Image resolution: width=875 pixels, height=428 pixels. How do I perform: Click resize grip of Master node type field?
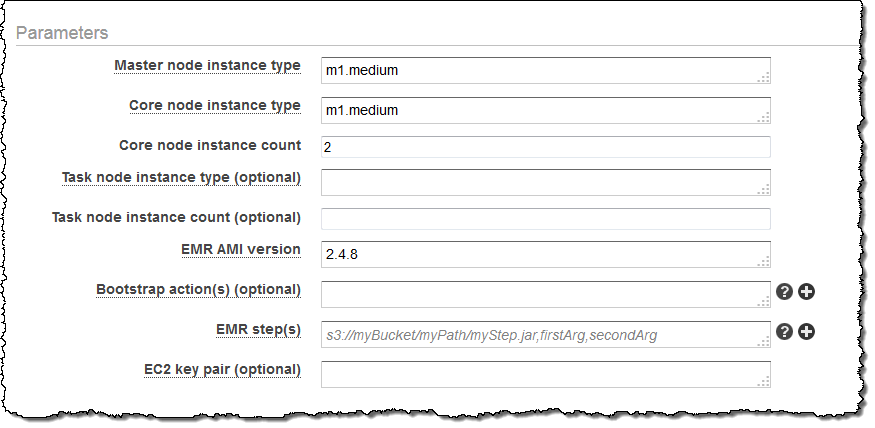pos(764,77)
